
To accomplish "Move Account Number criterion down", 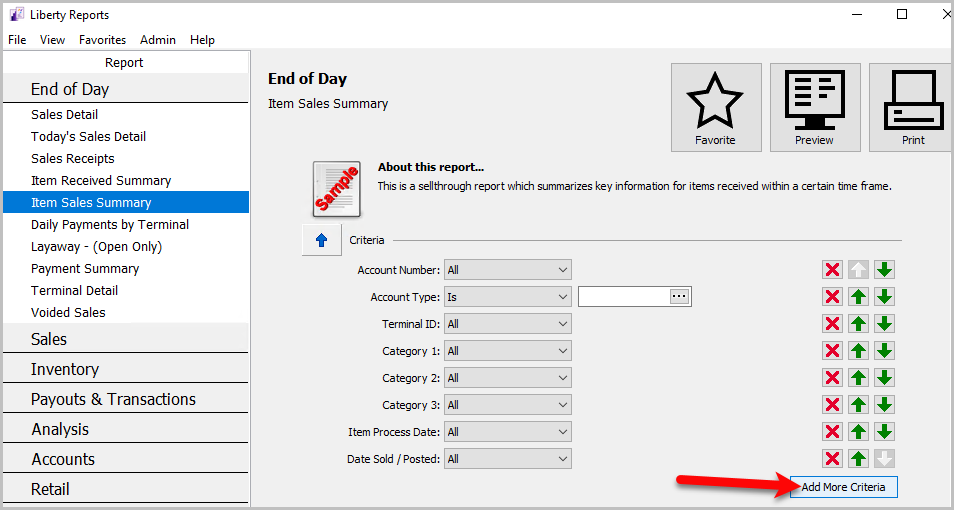I will (885, 270).
